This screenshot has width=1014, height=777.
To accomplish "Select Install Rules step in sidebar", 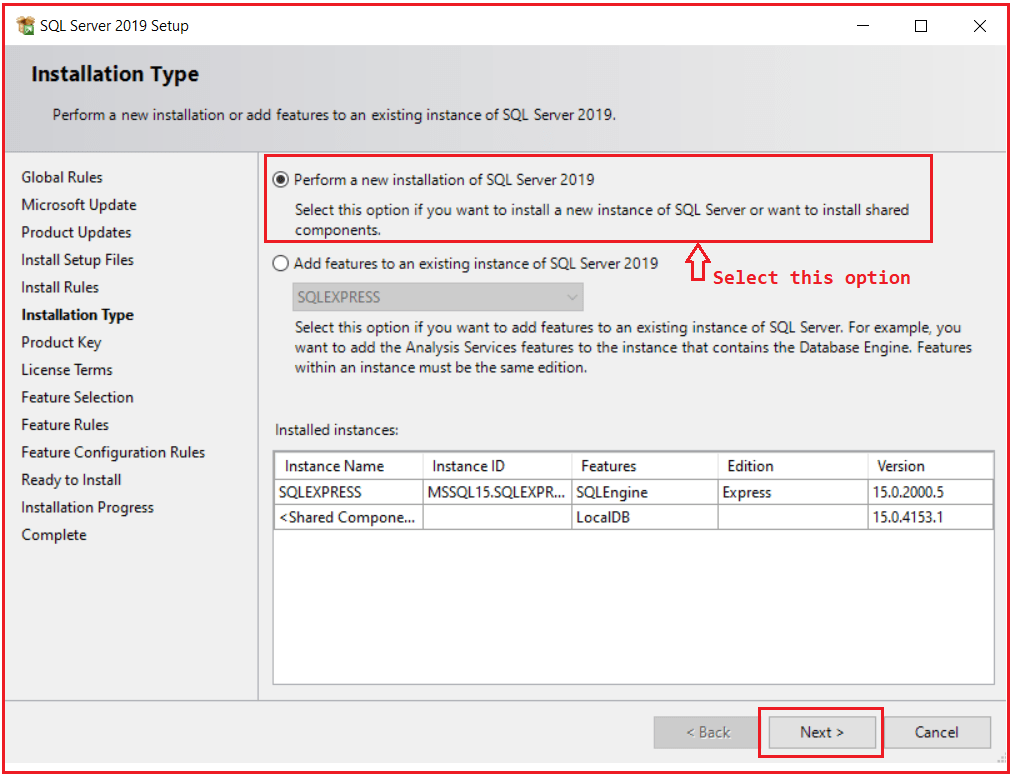I will [x=60, y=287].
